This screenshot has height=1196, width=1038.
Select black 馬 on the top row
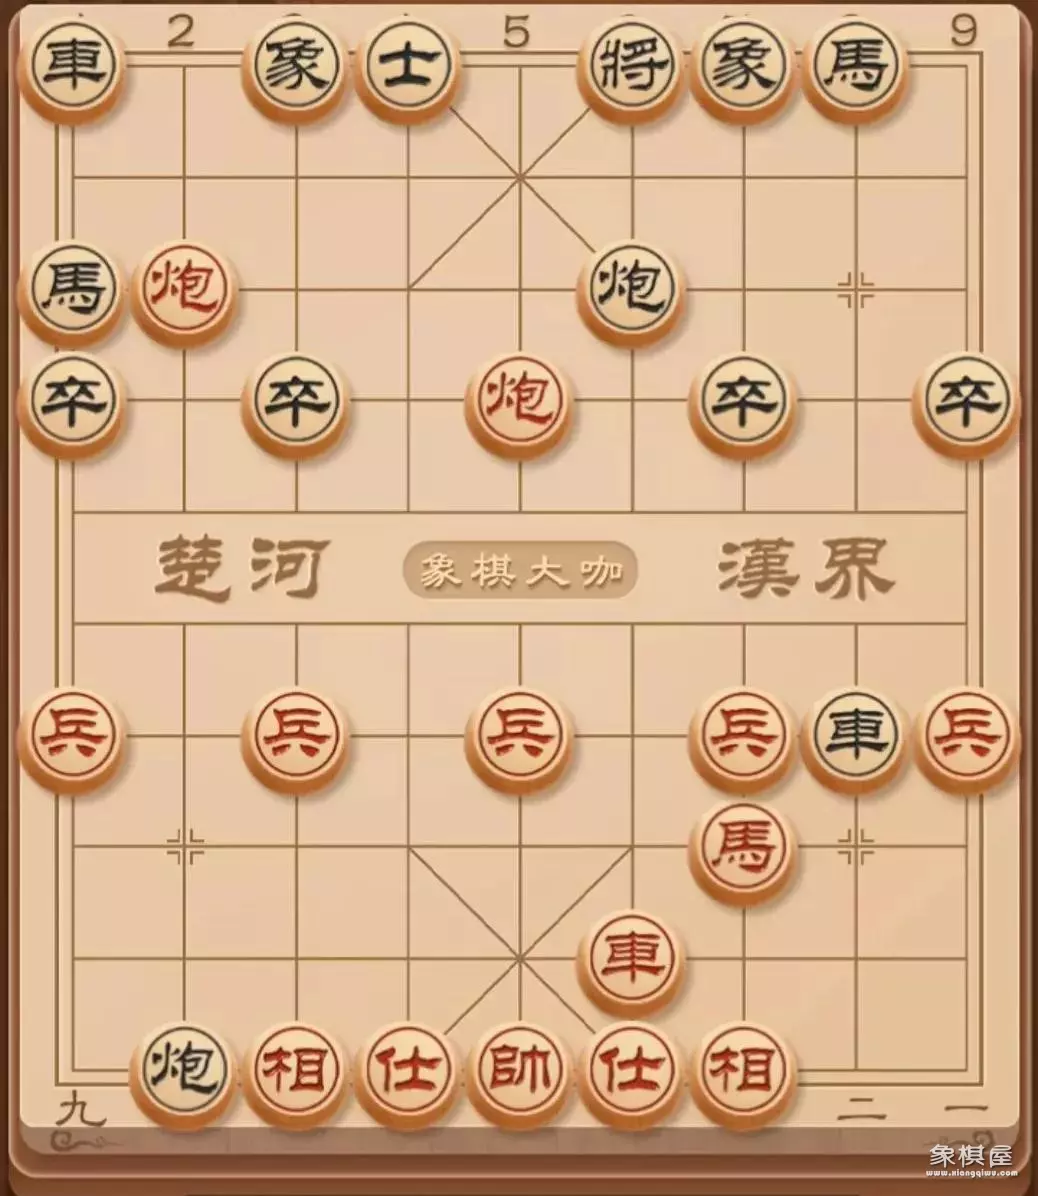854,65
